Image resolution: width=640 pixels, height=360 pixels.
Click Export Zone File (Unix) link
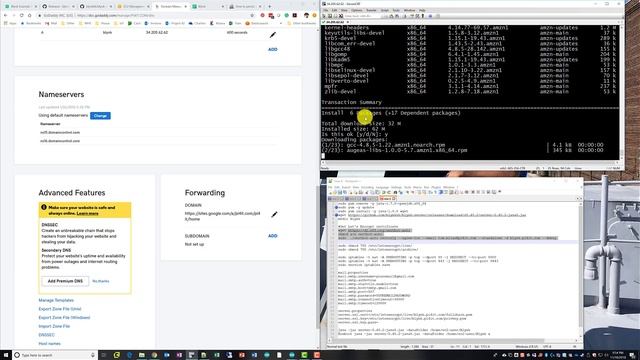tap(60, 309)
